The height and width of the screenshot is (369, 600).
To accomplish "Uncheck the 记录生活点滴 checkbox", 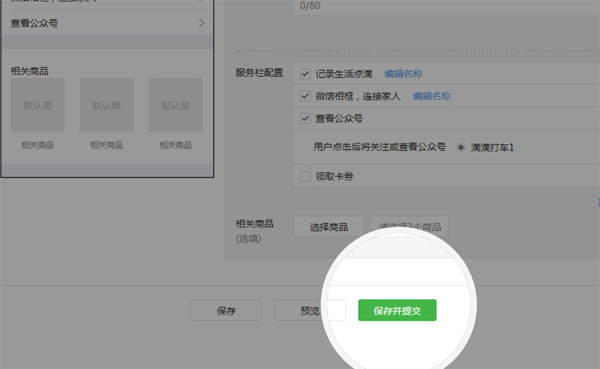I will (x=305, y=73).
